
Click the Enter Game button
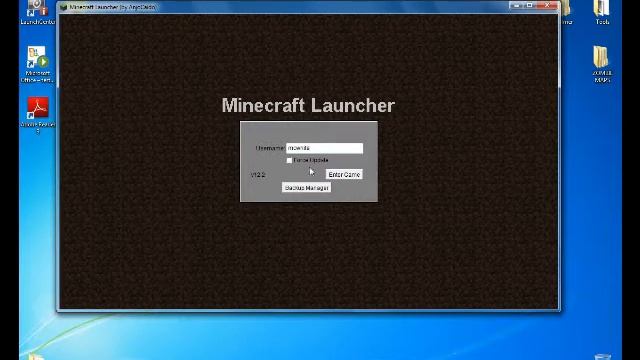[x=344, y=174]
